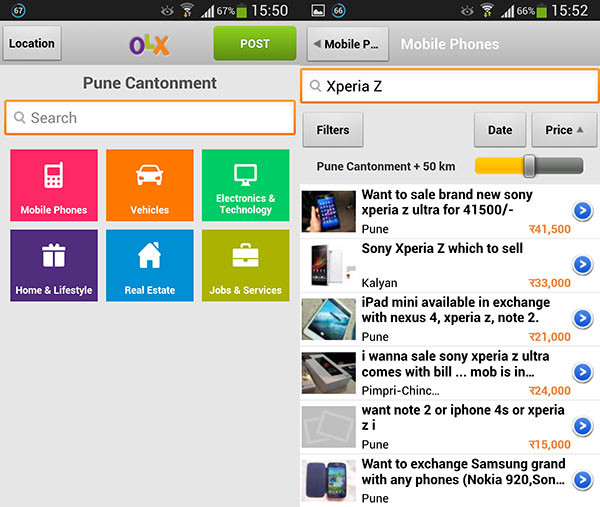Tap the OLX logo
This screenshot has width=600, height=507.
tap(149, 45)
